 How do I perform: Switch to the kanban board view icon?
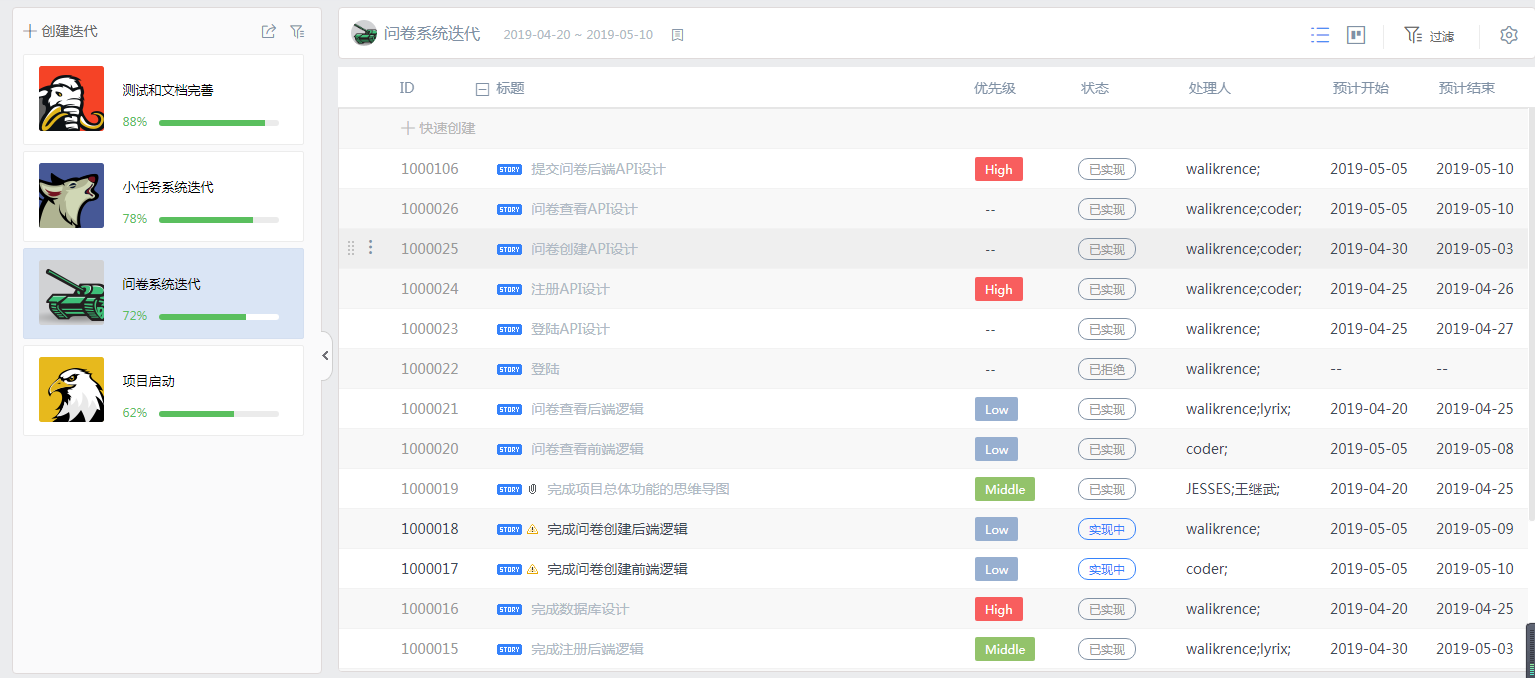(1356, 35)
